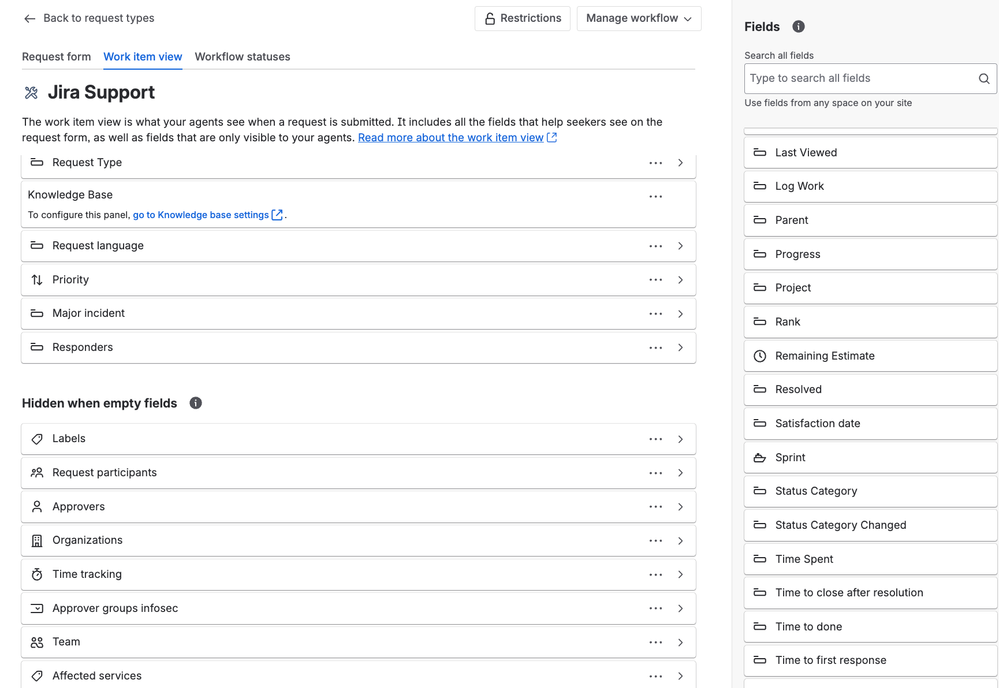
Task: Go back to request types
Action: click(x=89, y=18)
